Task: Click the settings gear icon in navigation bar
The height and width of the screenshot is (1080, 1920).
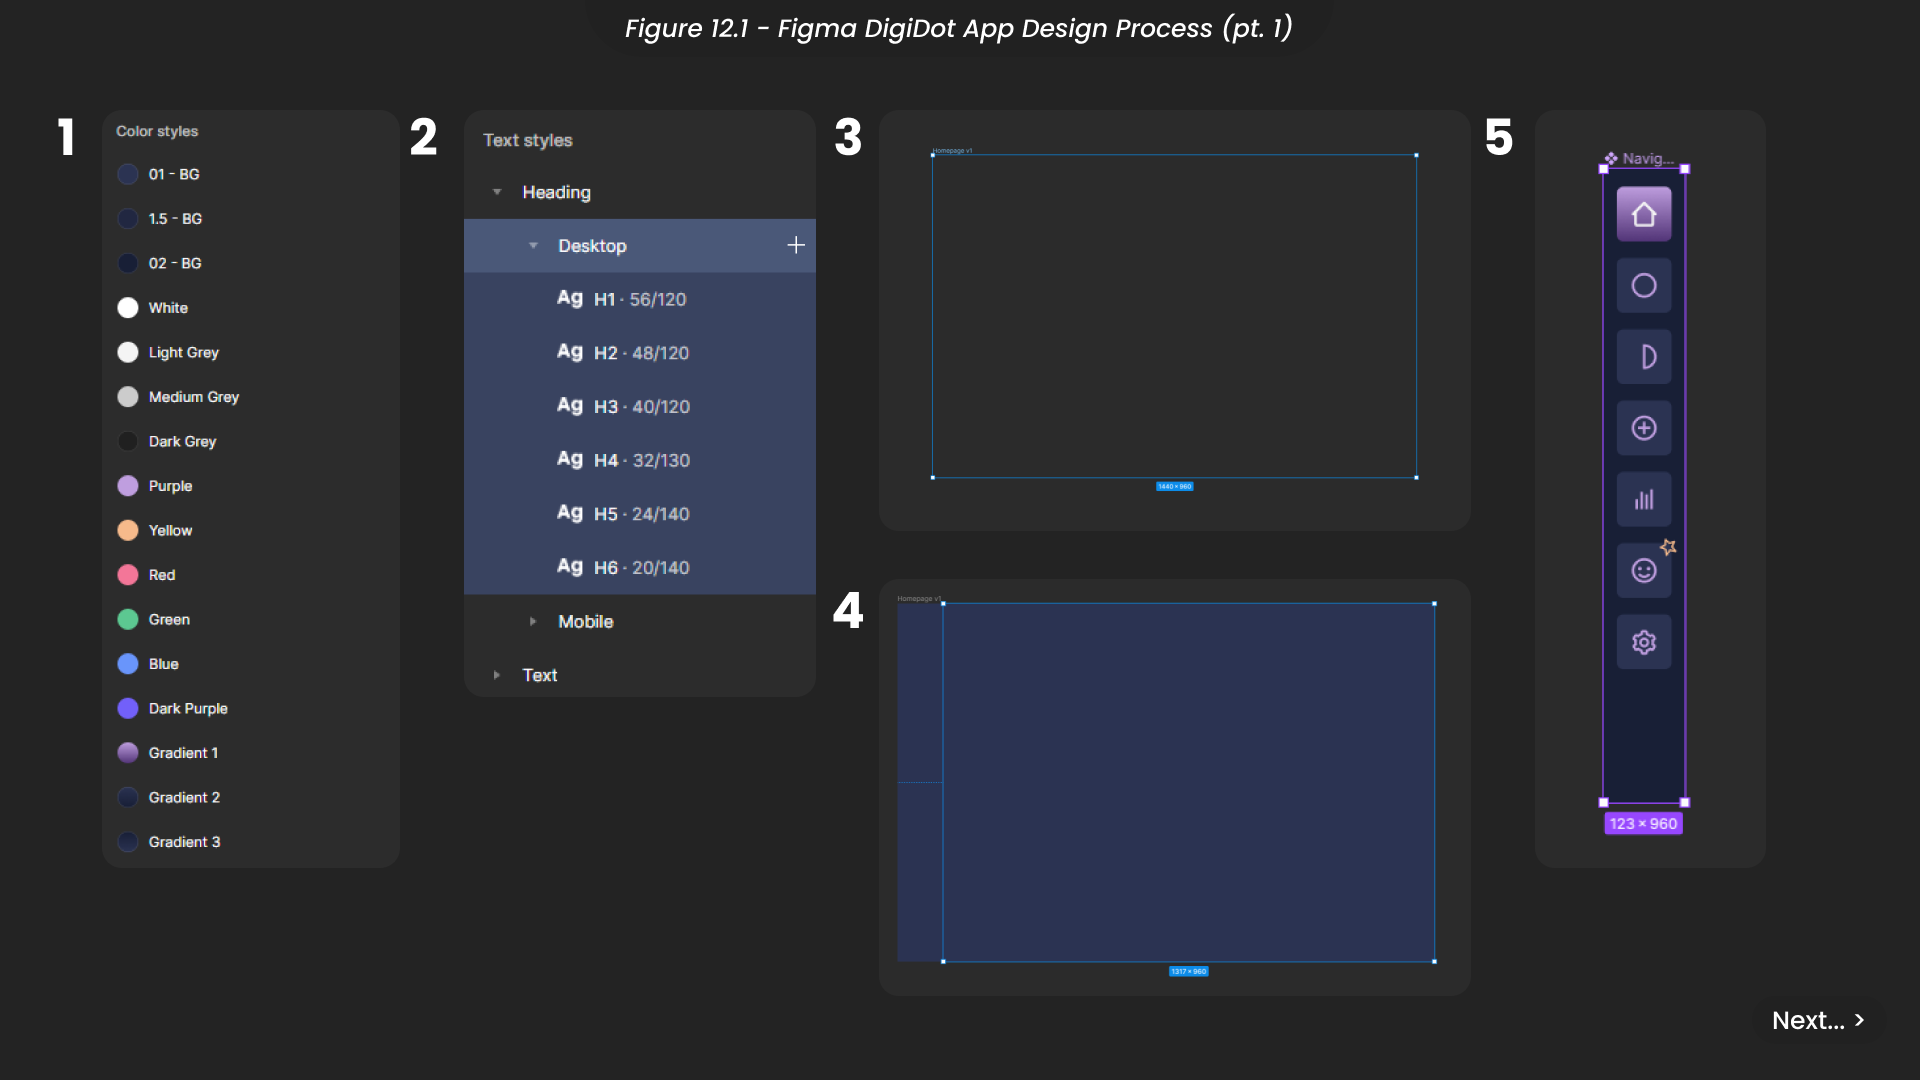Action: coord(1644,642)
